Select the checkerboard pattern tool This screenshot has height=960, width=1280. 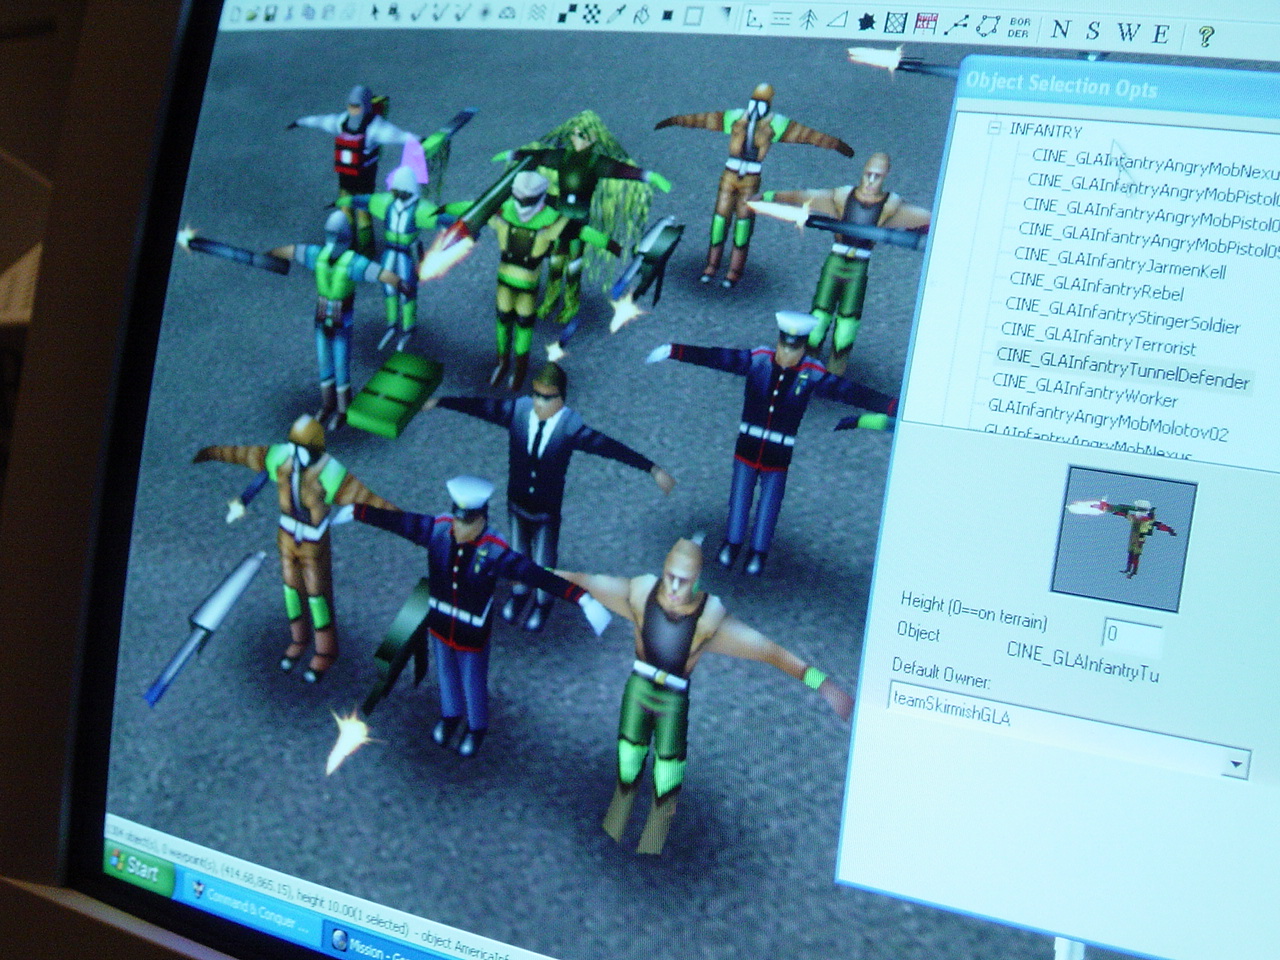point(592,15)
